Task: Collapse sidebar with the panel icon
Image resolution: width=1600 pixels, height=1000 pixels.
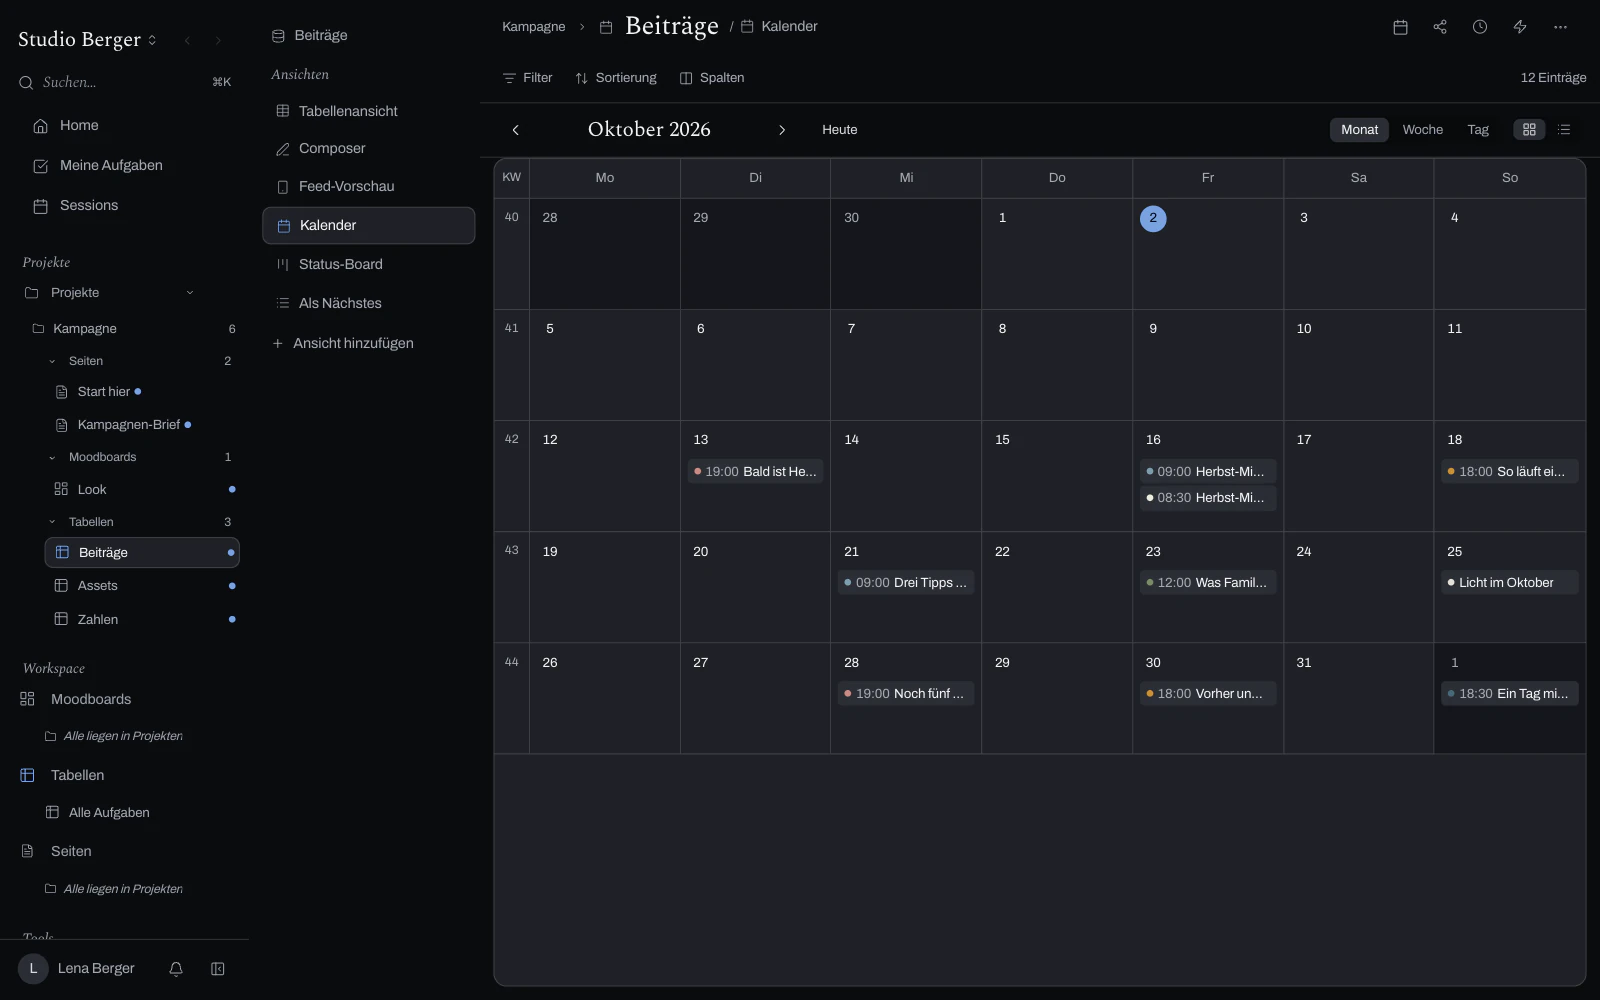Action: click(x=218, y=969)
